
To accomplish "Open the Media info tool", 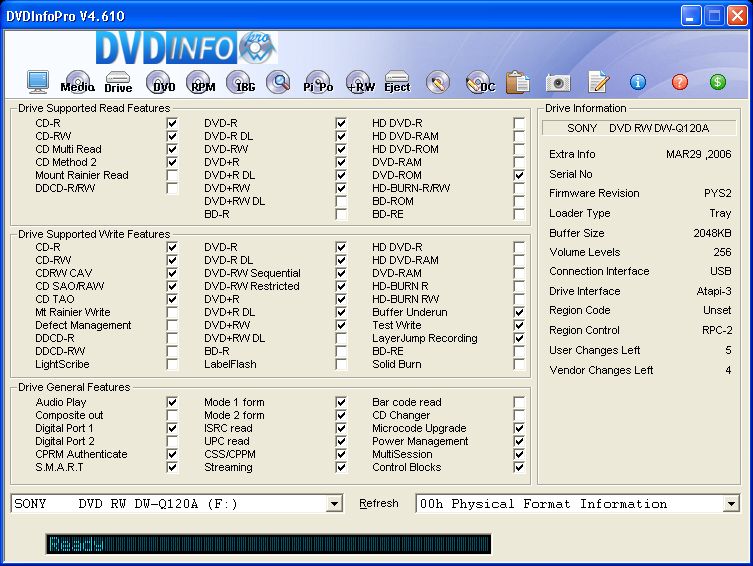I will coord(77,82).
